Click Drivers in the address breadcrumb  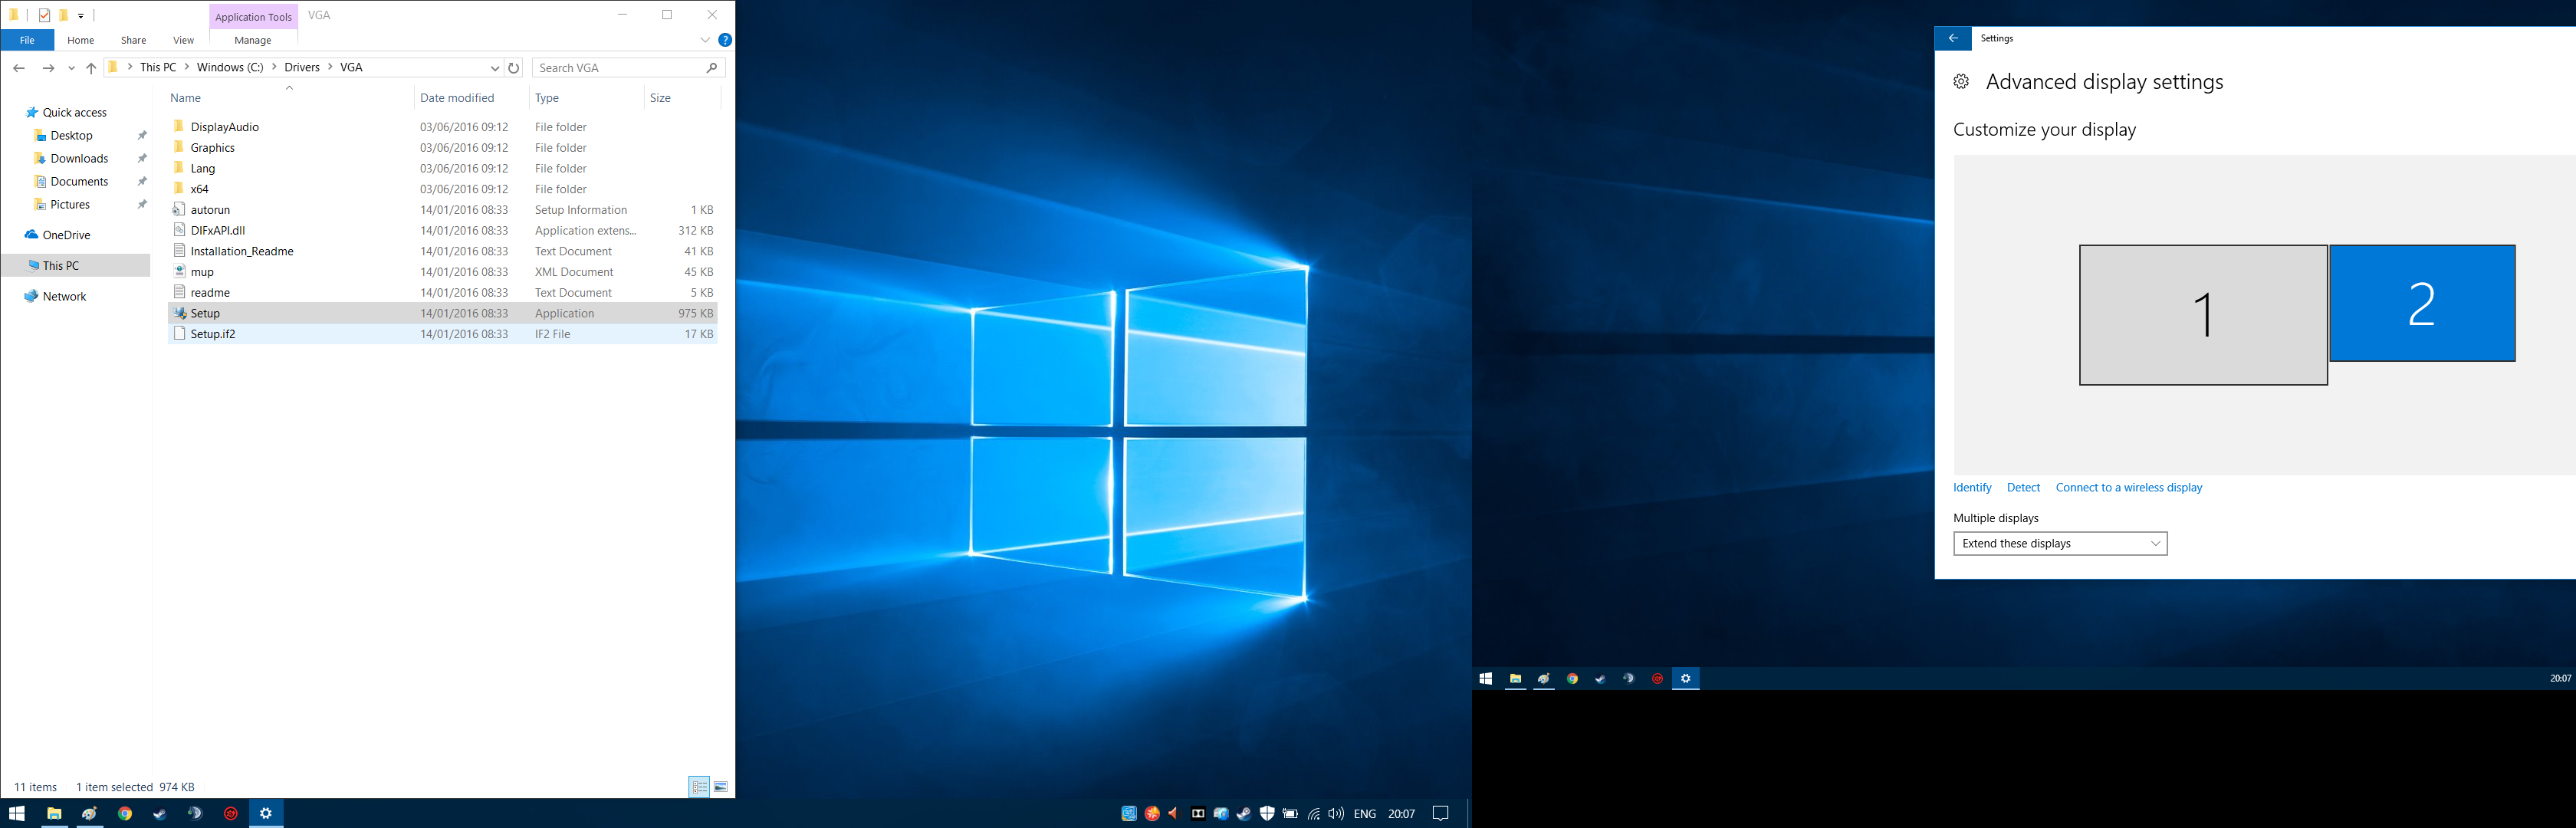coord(302,67)
